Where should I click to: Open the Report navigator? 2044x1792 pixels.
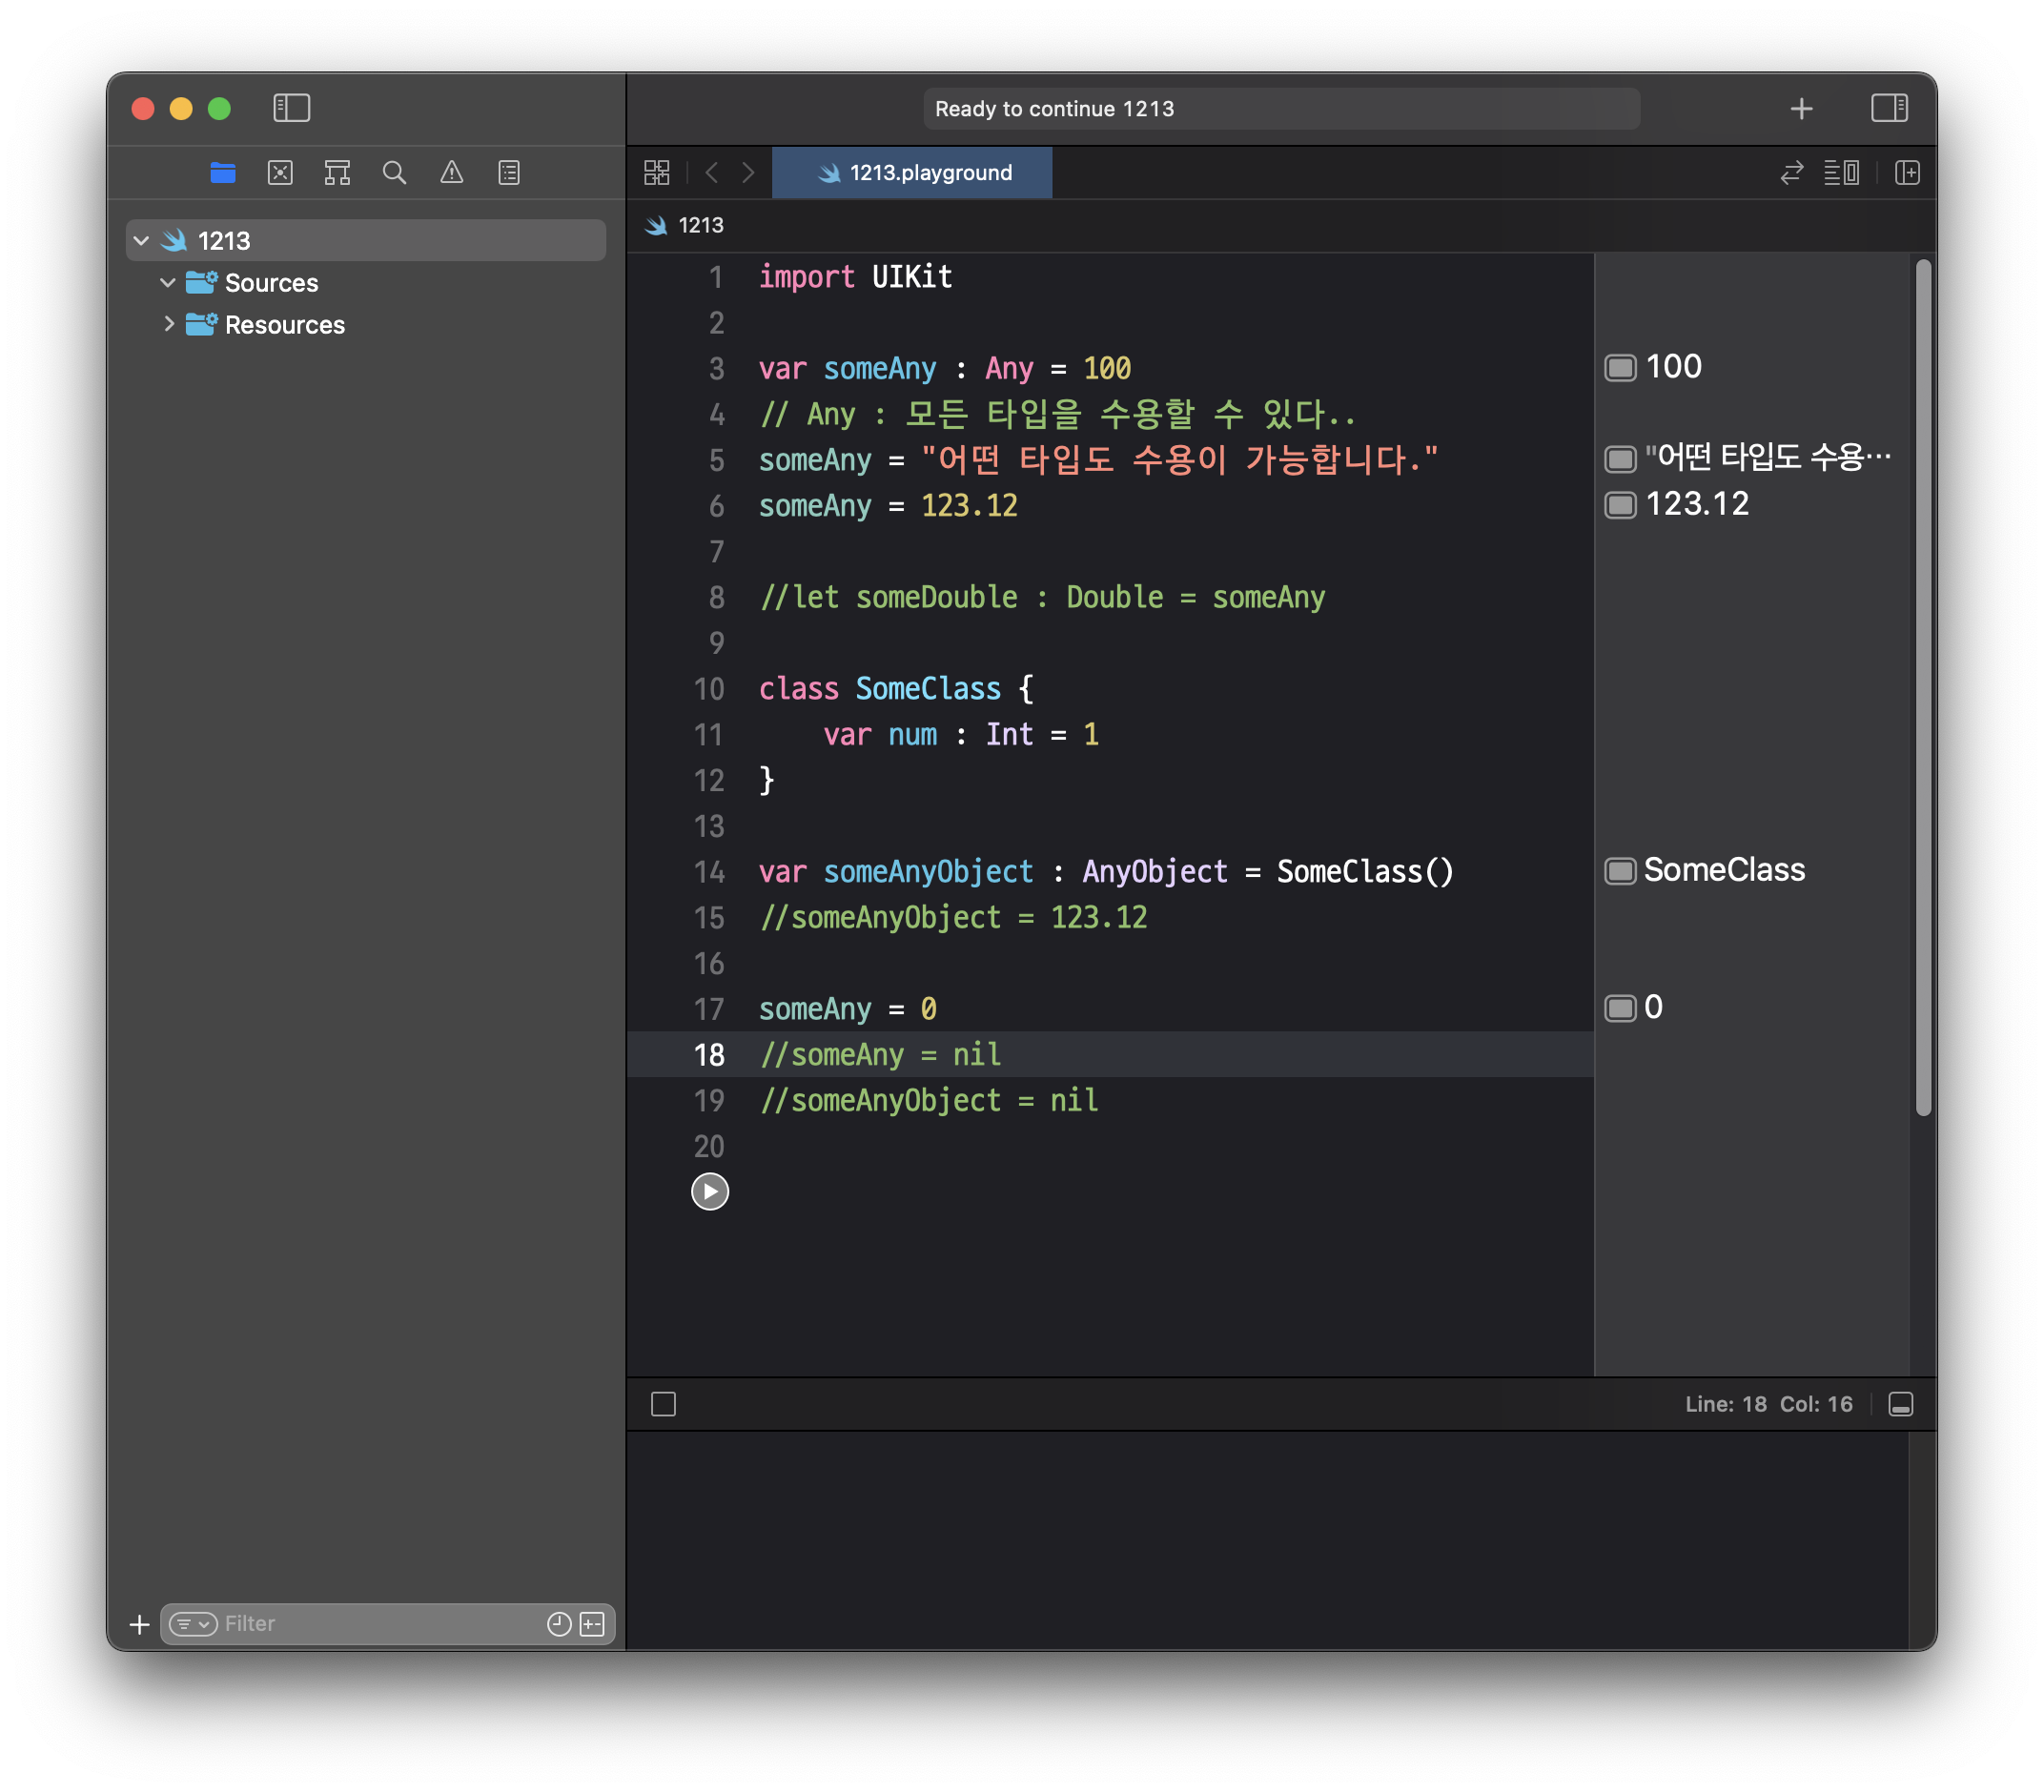[509, 173]
